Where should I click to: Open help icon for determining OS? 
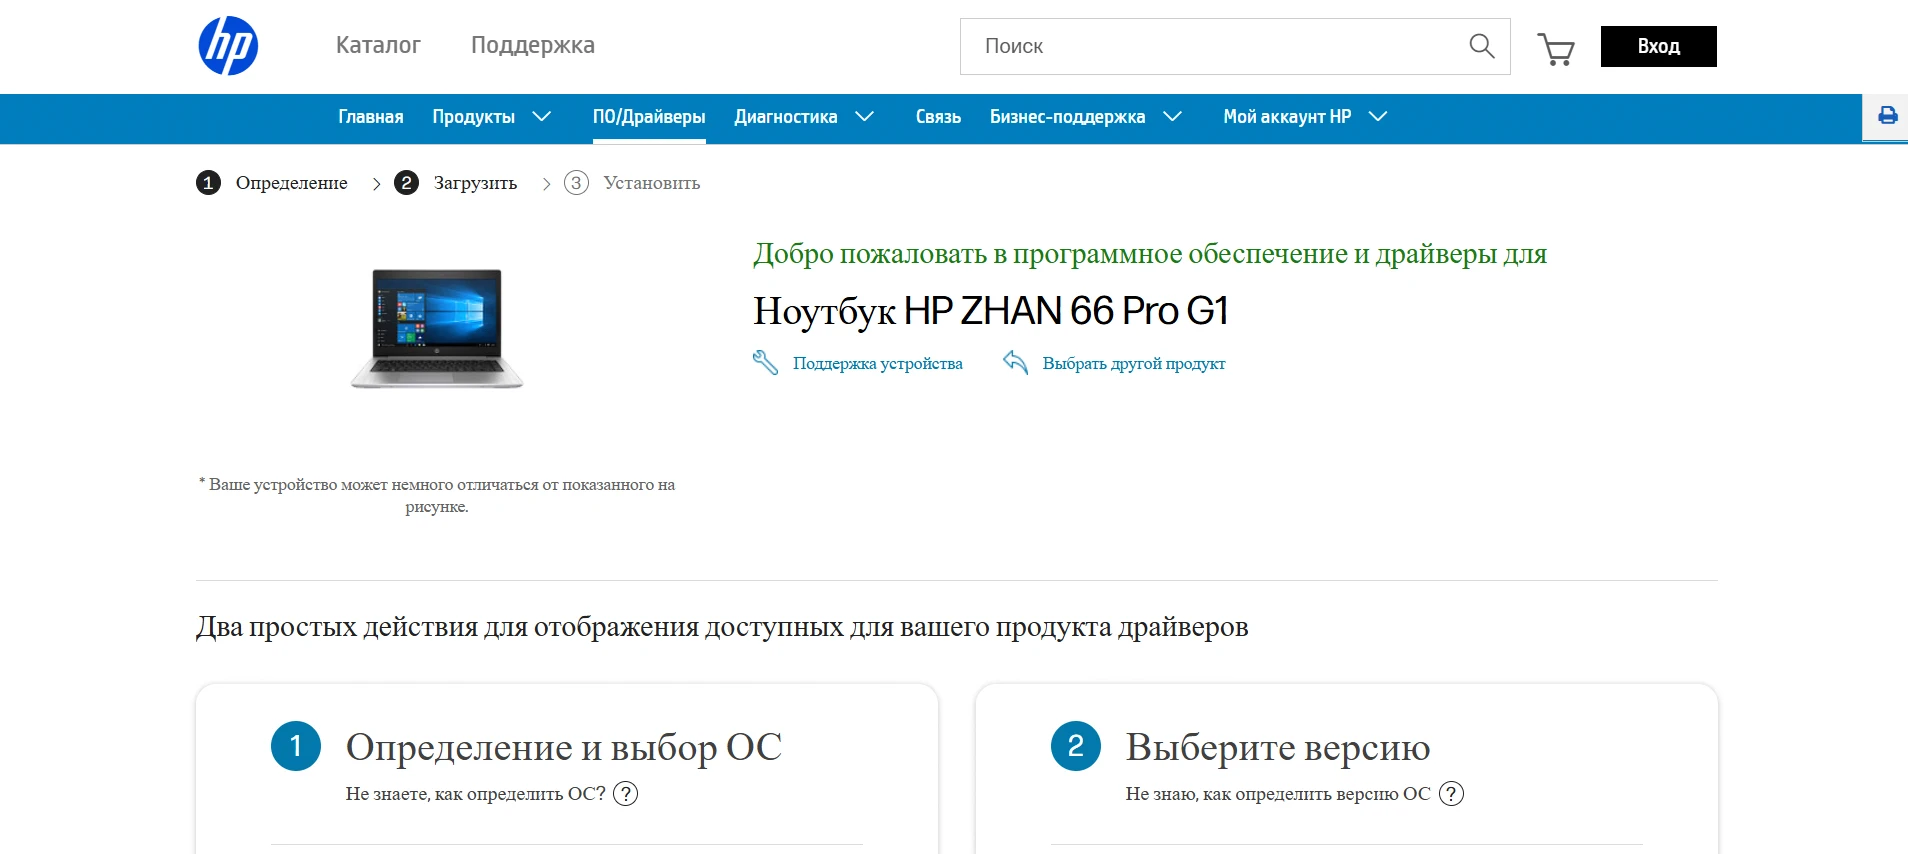pyautogui.click(x=625, y=794)
